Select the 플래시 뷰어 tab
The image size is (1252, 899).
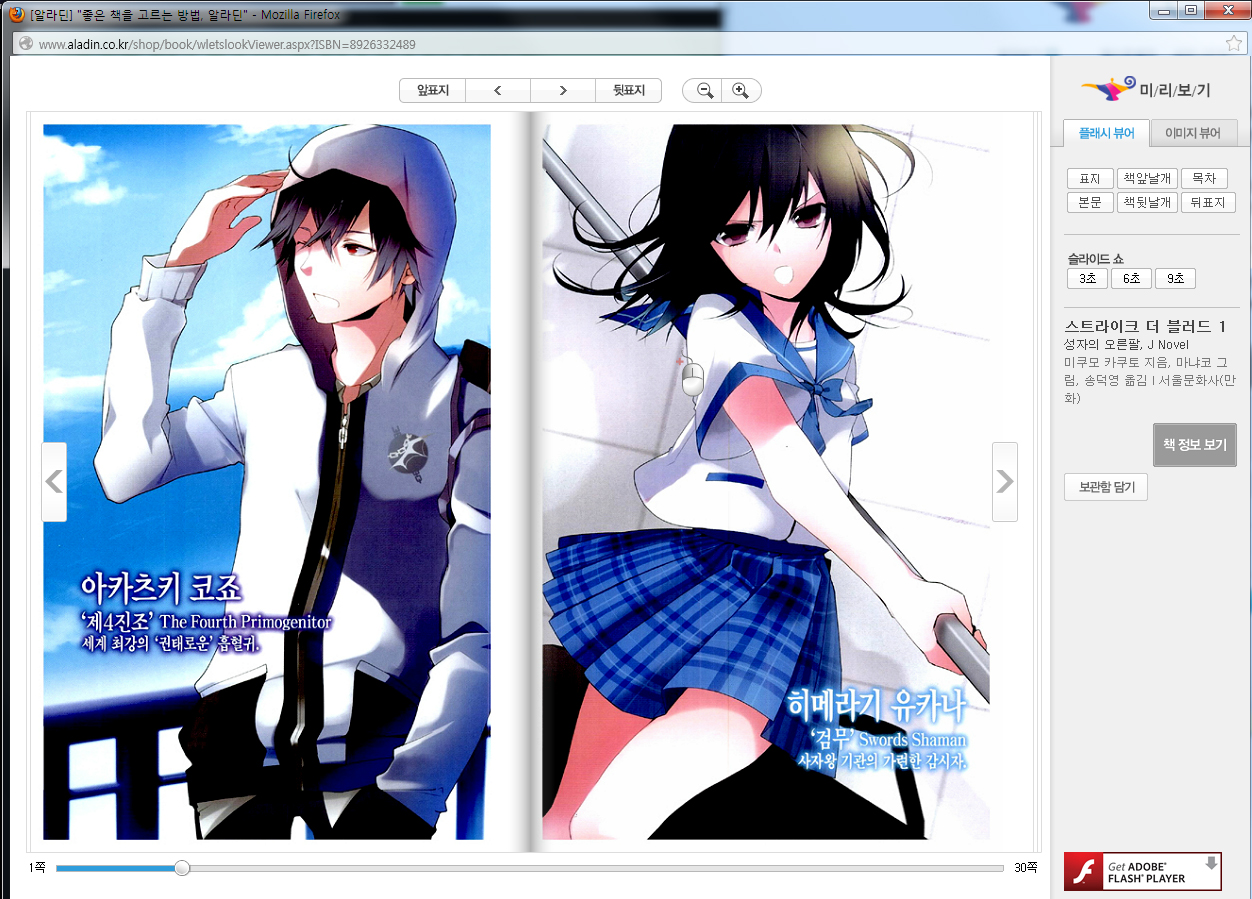point(1106,133)
